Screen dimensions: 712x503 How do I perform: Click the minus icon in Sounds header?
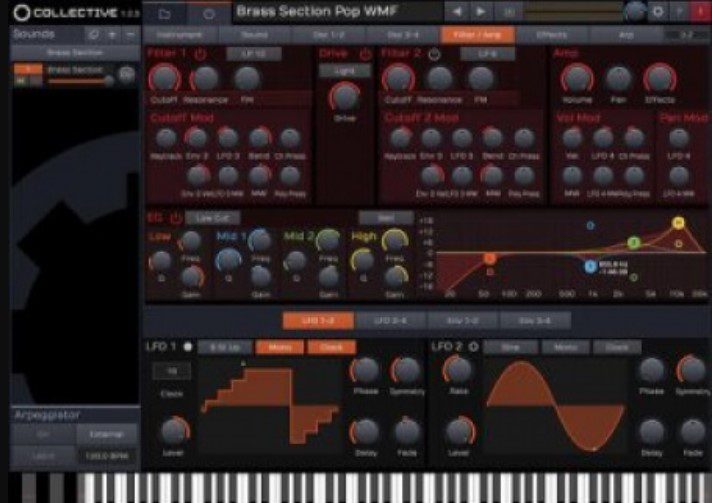[130, 35]
